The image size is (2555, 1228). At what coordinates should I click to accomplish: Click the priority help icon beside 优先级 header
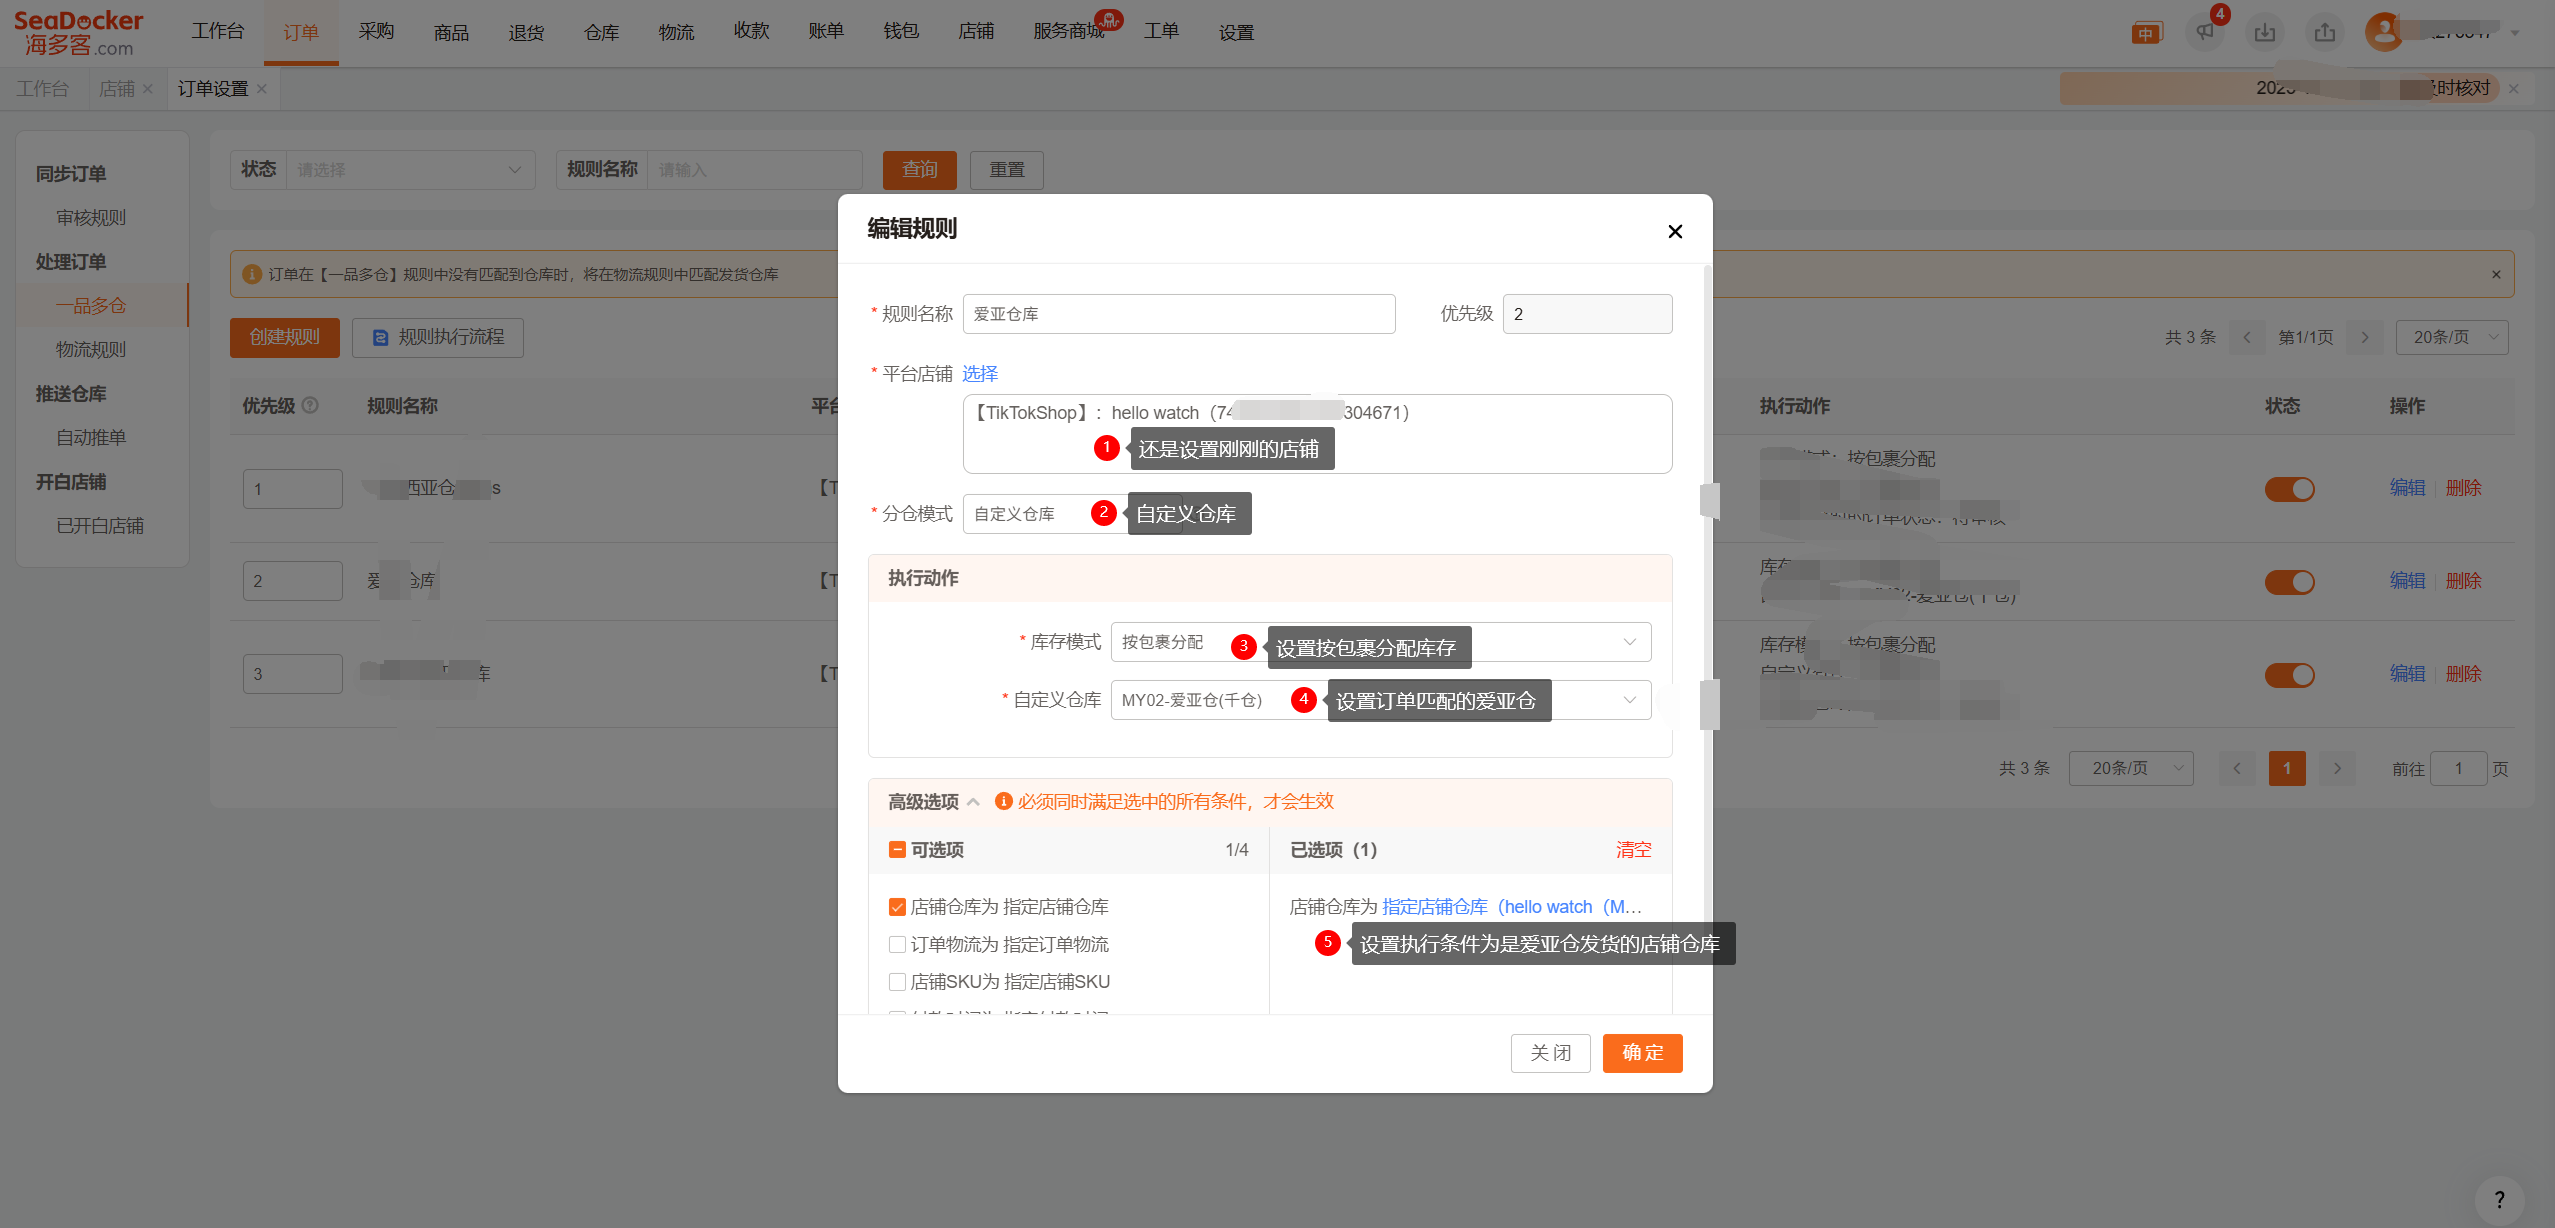[x=310, y=405]
